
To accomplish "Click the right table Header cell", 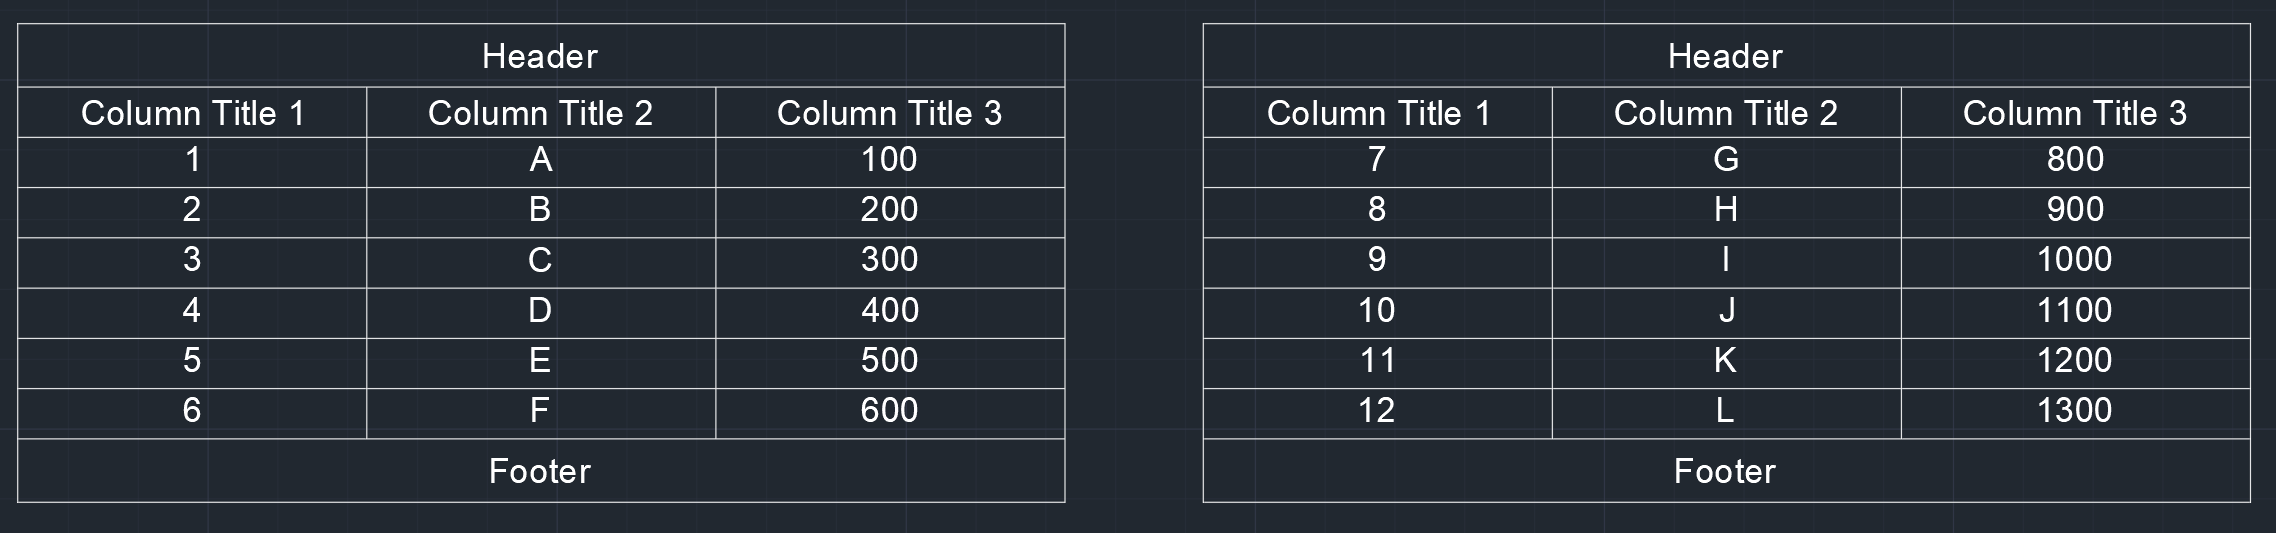I will [x=1725, y=56].
